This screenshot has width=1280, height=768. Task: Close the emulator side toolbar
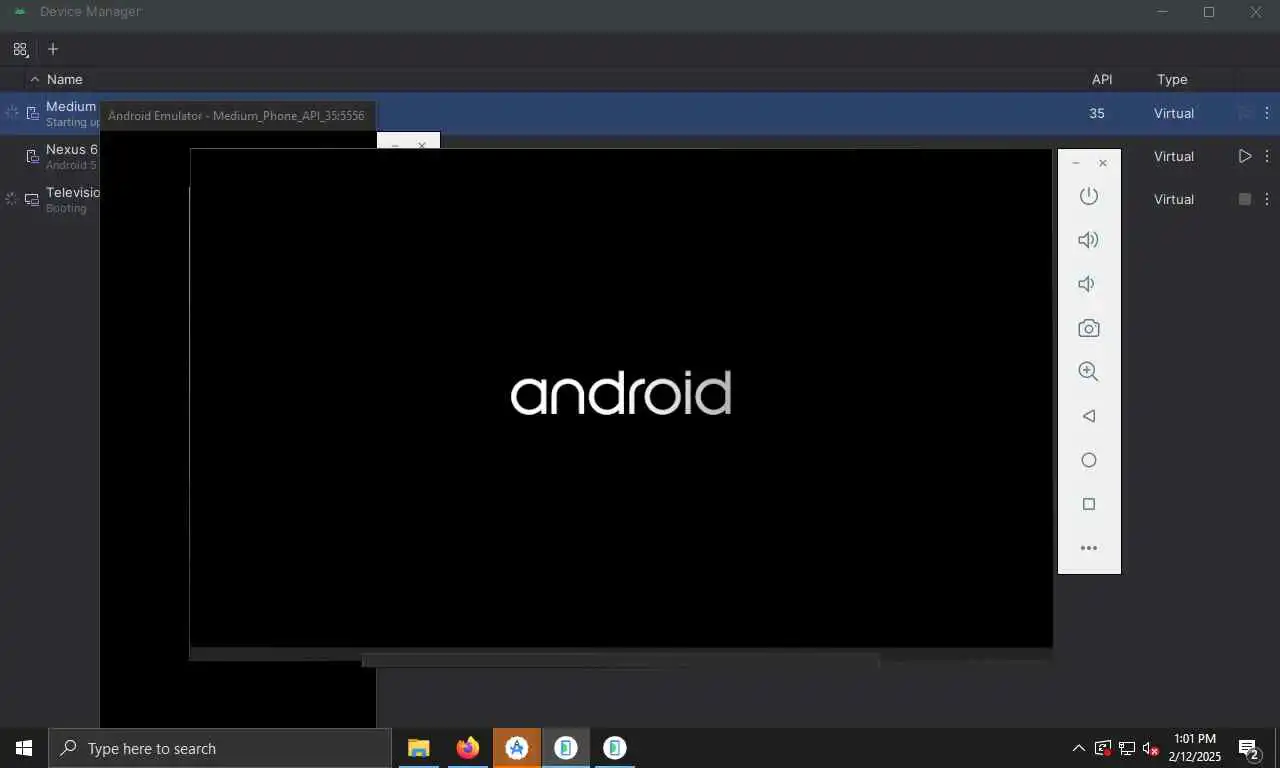click(1103, 163)
